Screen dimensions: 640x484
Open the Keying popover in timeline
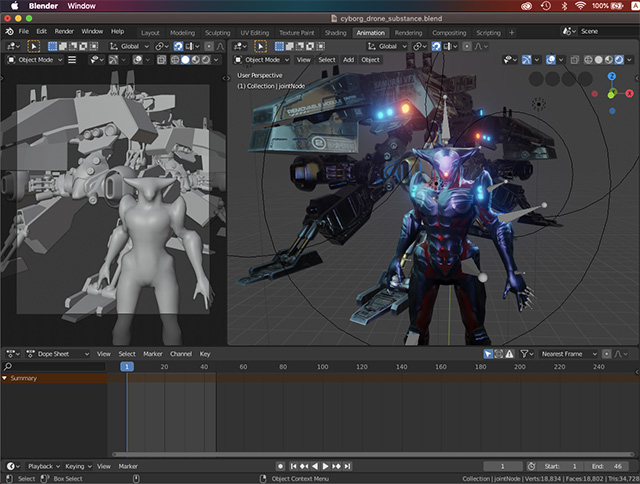[x=76, y=466]
